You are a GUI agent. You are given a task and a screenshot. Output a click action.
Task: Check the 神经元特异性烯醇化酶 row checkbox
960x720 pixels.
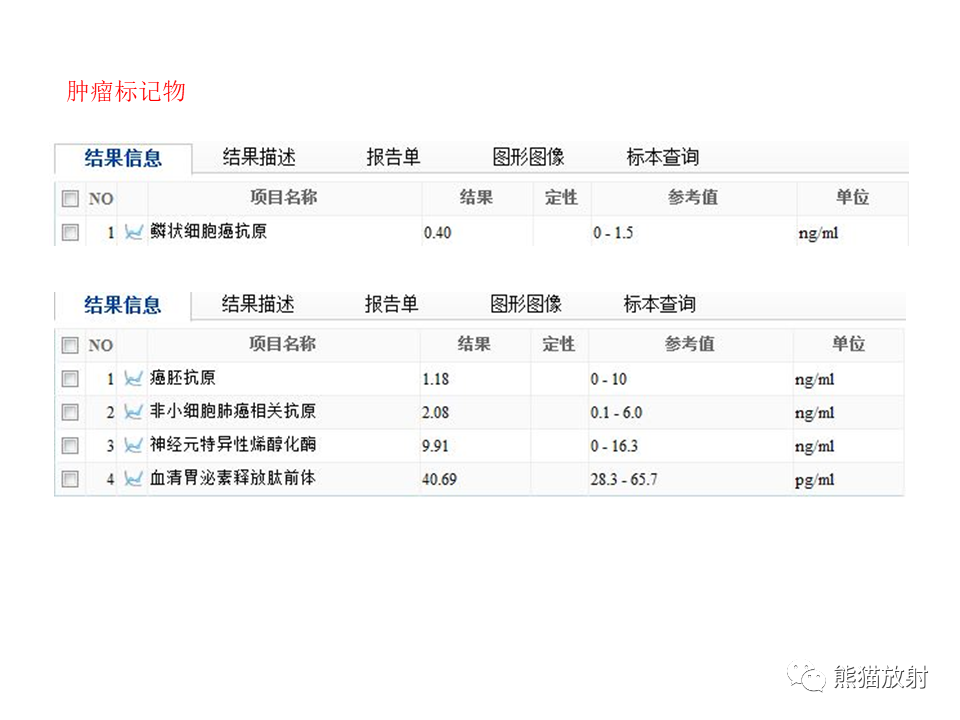pyautogui.click(x=70, y=445)
